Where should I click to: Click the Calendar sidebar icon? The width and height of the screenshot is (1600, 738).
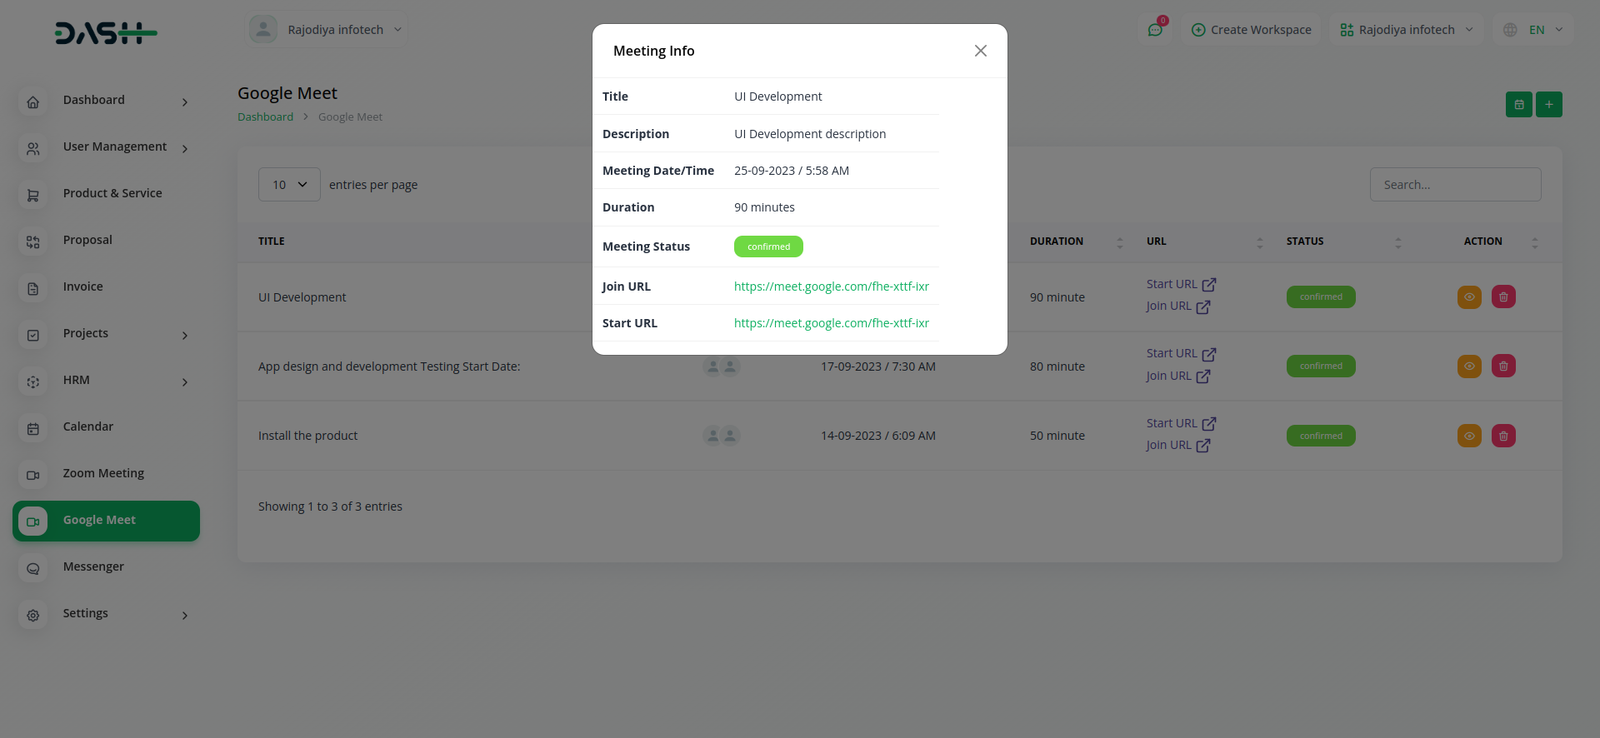click(33, 428)
